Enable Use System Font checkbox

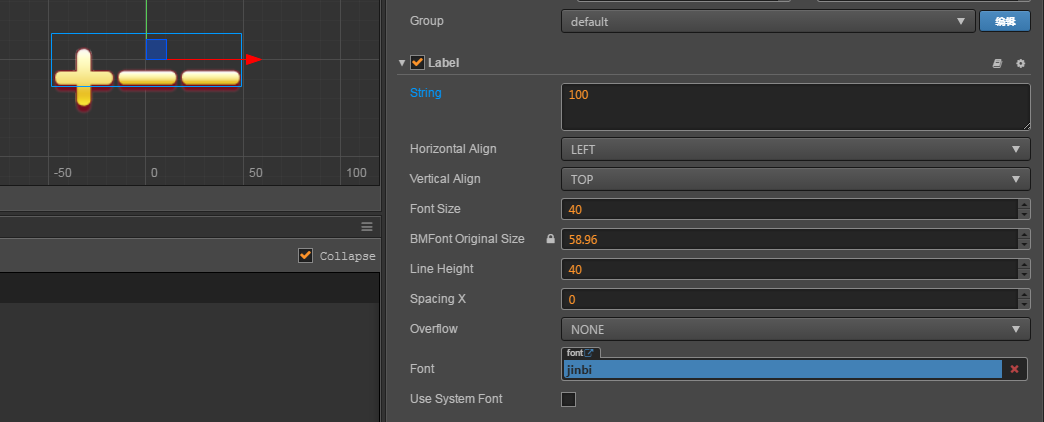(569, 399)
